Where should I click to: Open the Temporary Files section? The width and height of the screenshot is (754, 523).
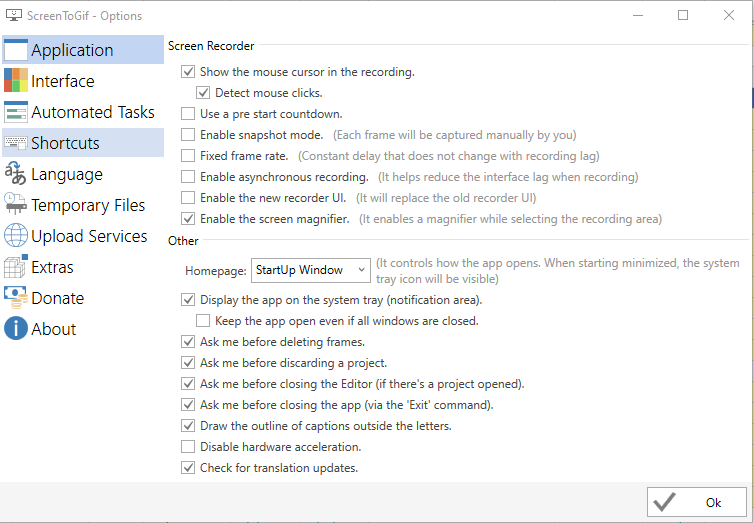tap(83, 205)
